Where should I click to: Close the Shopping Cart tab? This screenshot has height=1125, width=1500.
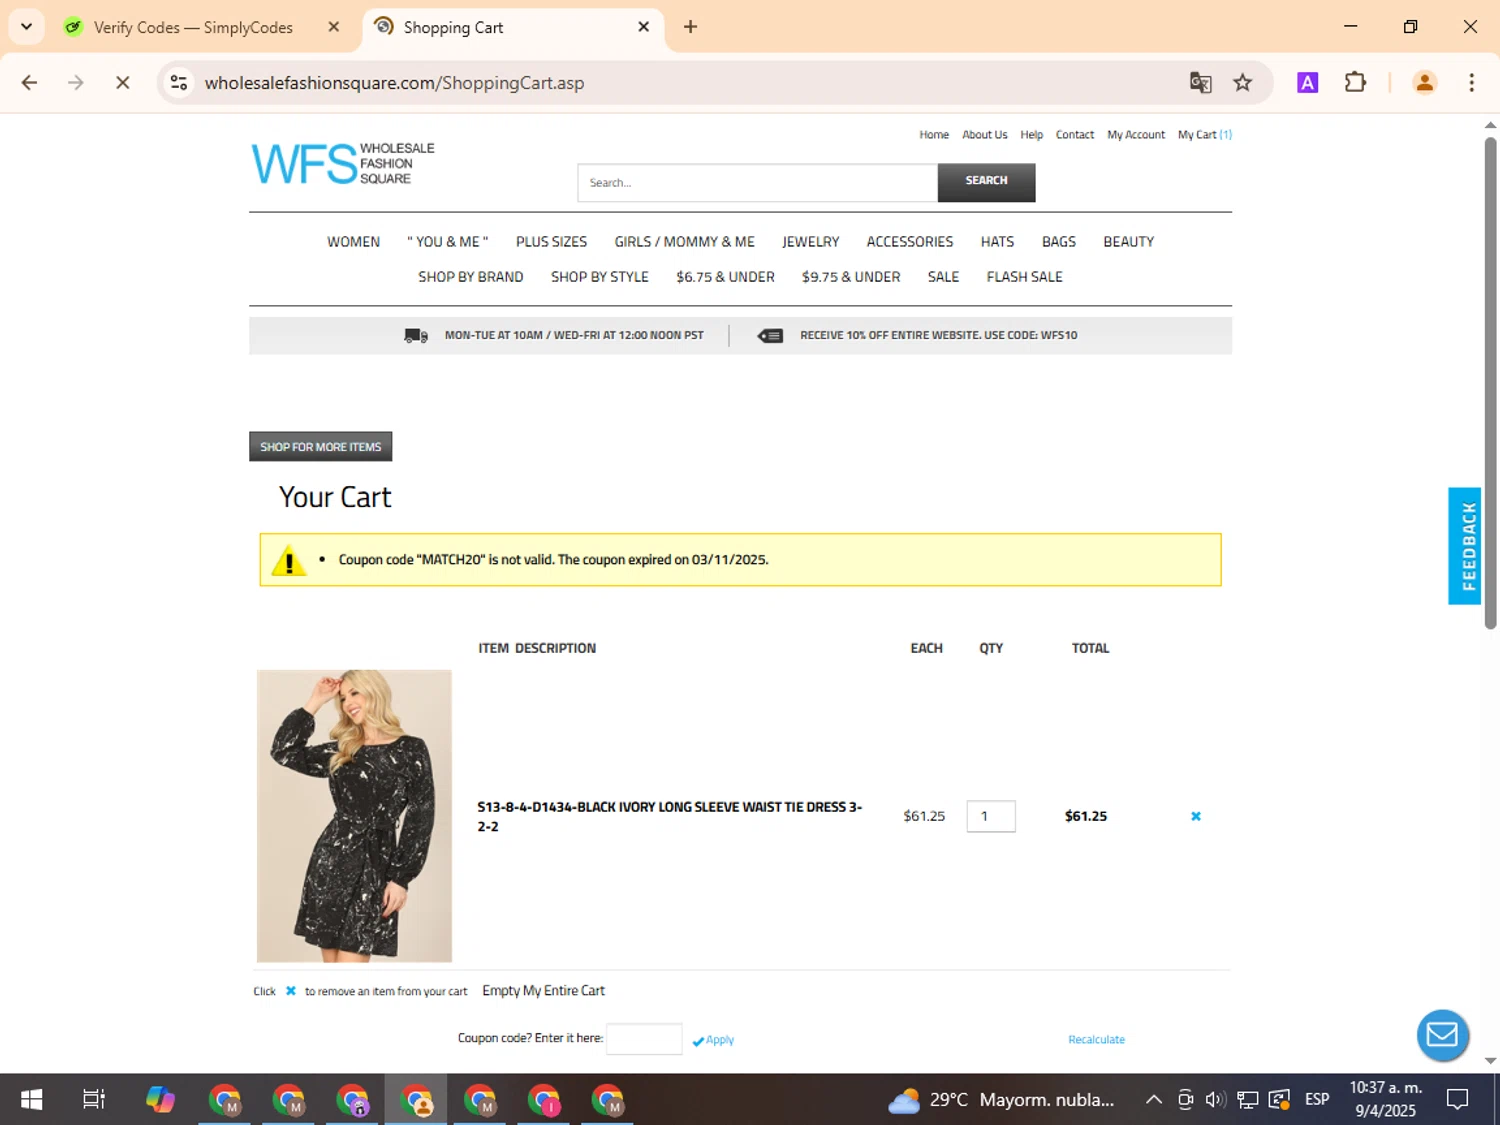point(643,27)
